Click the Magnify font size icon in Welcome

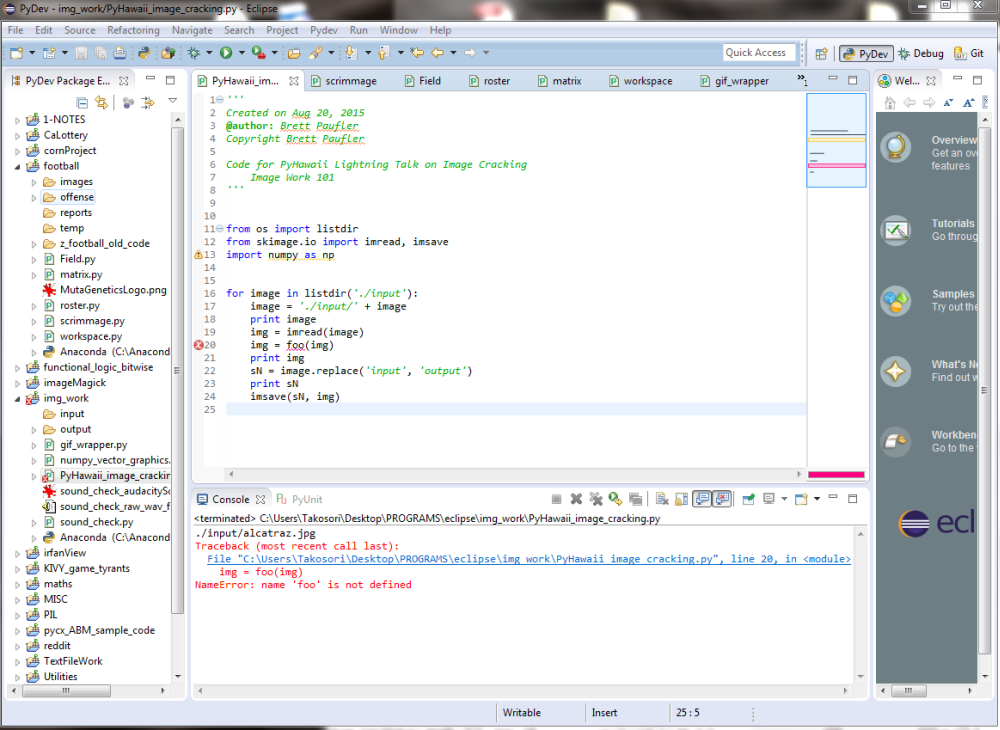pyautogui.click(x=968, y=103)
